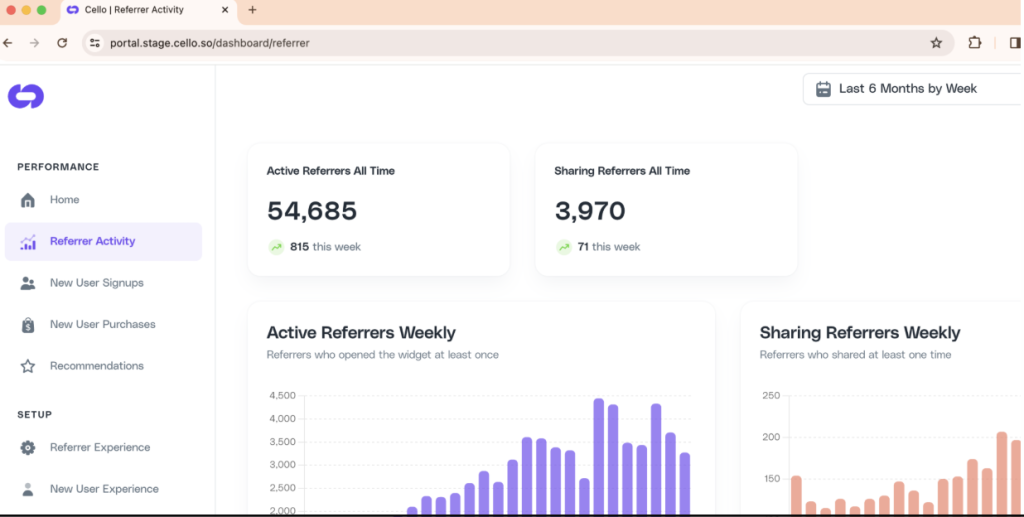Open the site information icon in address bar
The width and height of the screenshot is (1024, 517).
coord(95,43)
